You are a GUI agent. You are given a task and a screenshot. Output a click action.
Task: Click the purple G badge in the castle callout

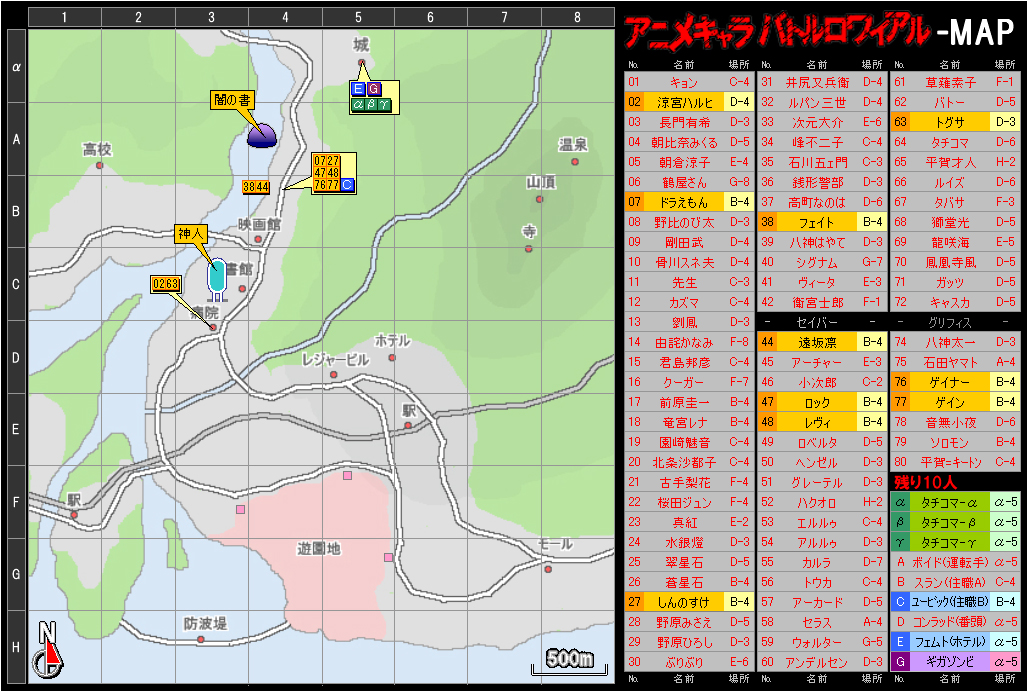373,90
